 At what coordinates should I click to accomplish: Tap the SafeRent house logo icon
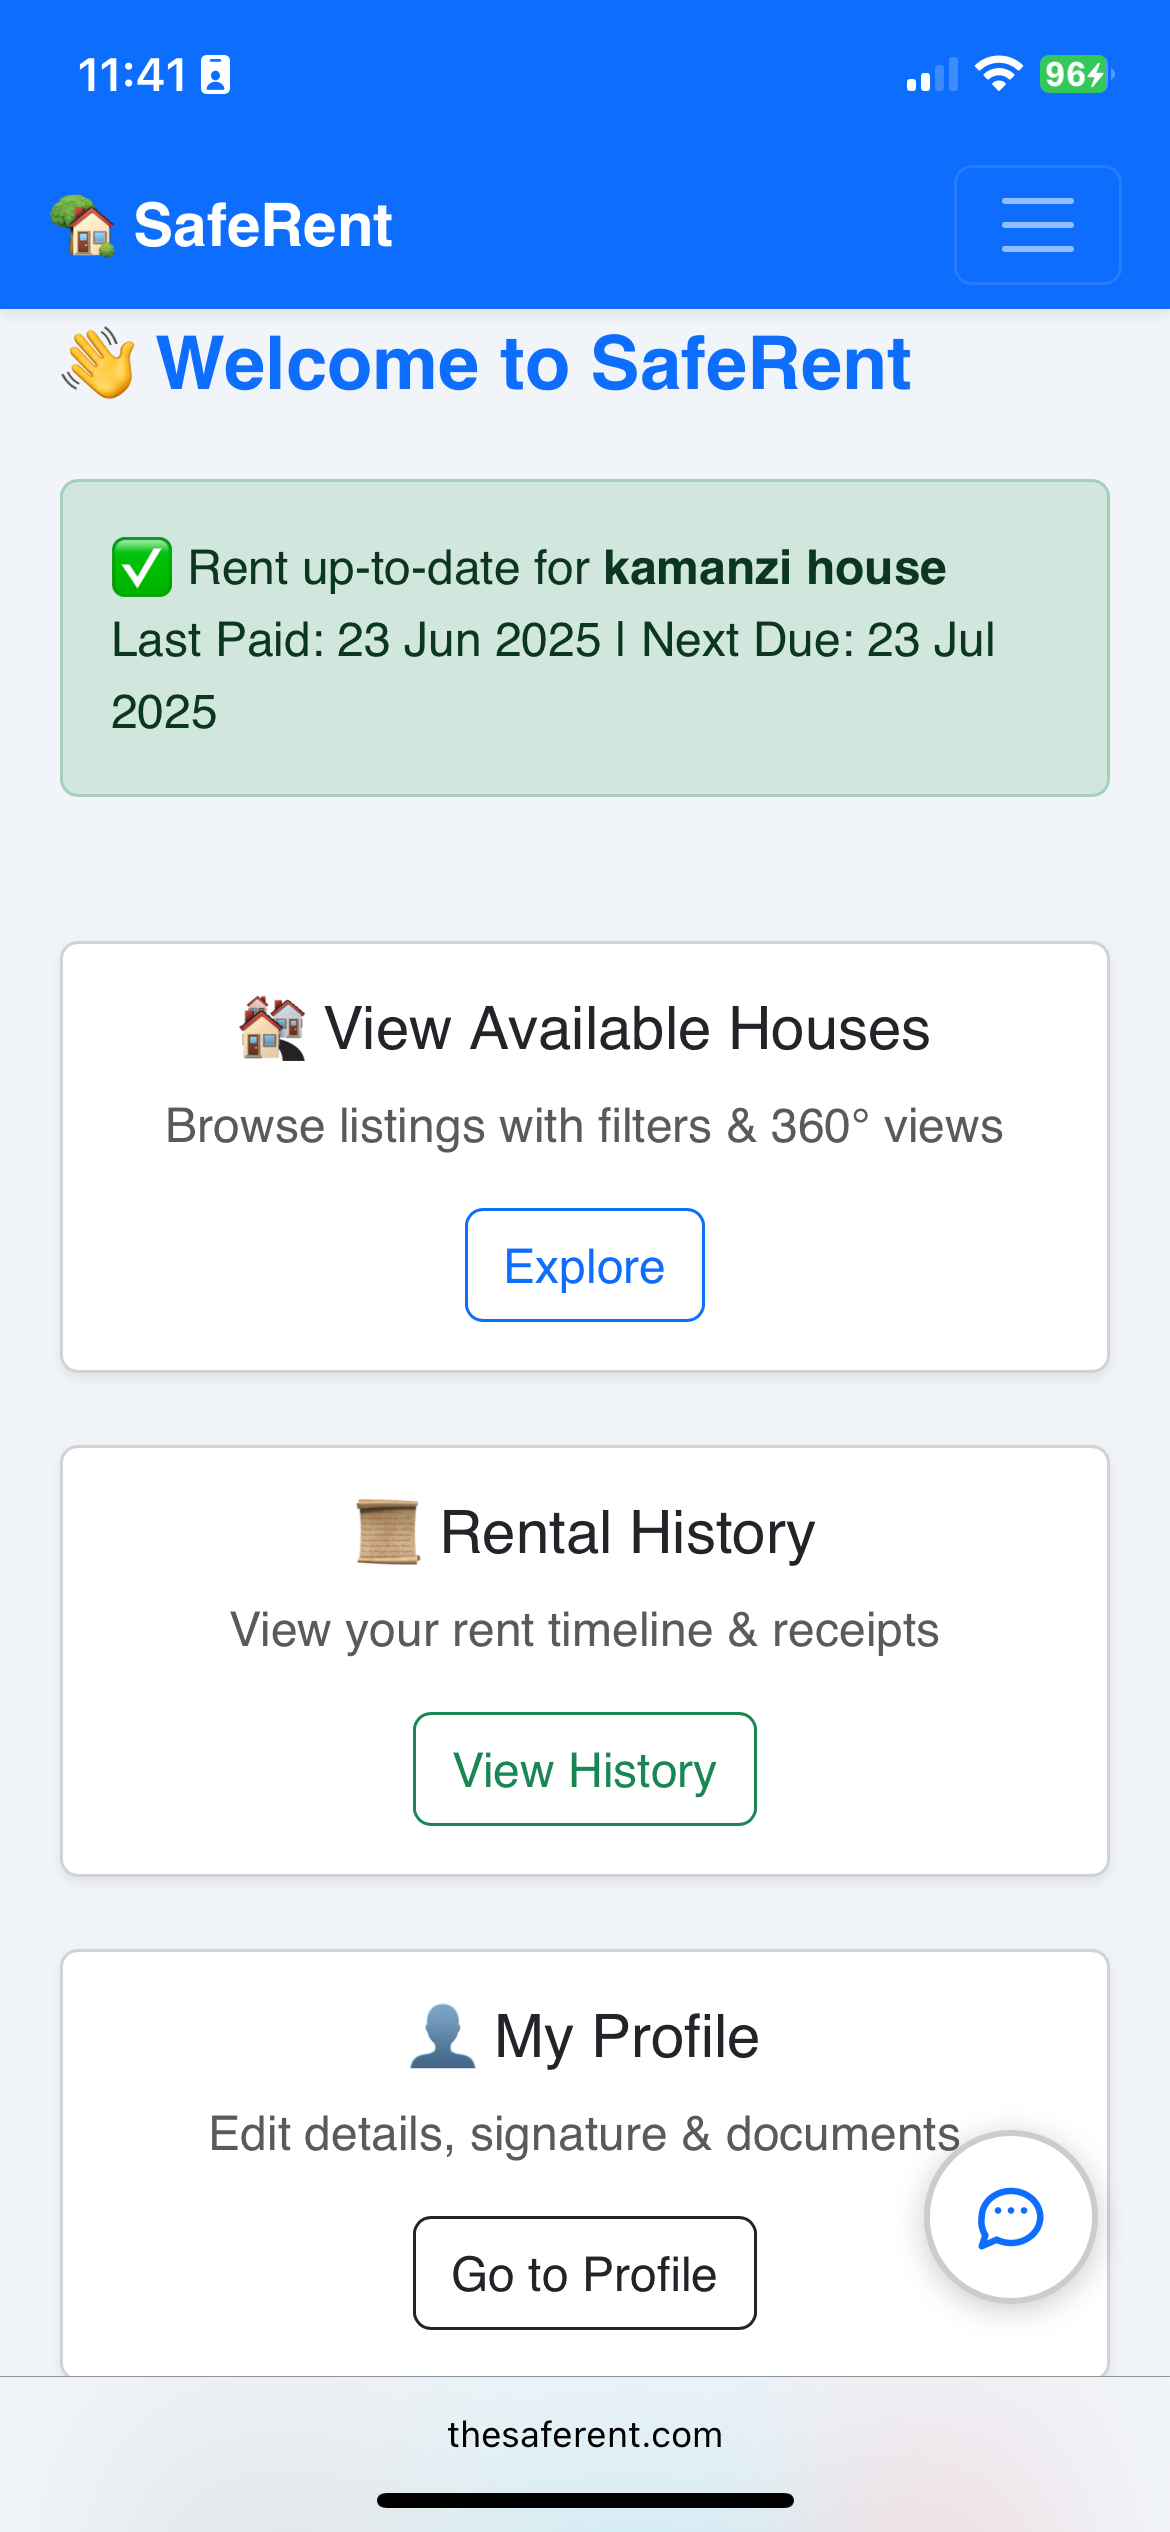pyautogui.click(x=83, y=226)
